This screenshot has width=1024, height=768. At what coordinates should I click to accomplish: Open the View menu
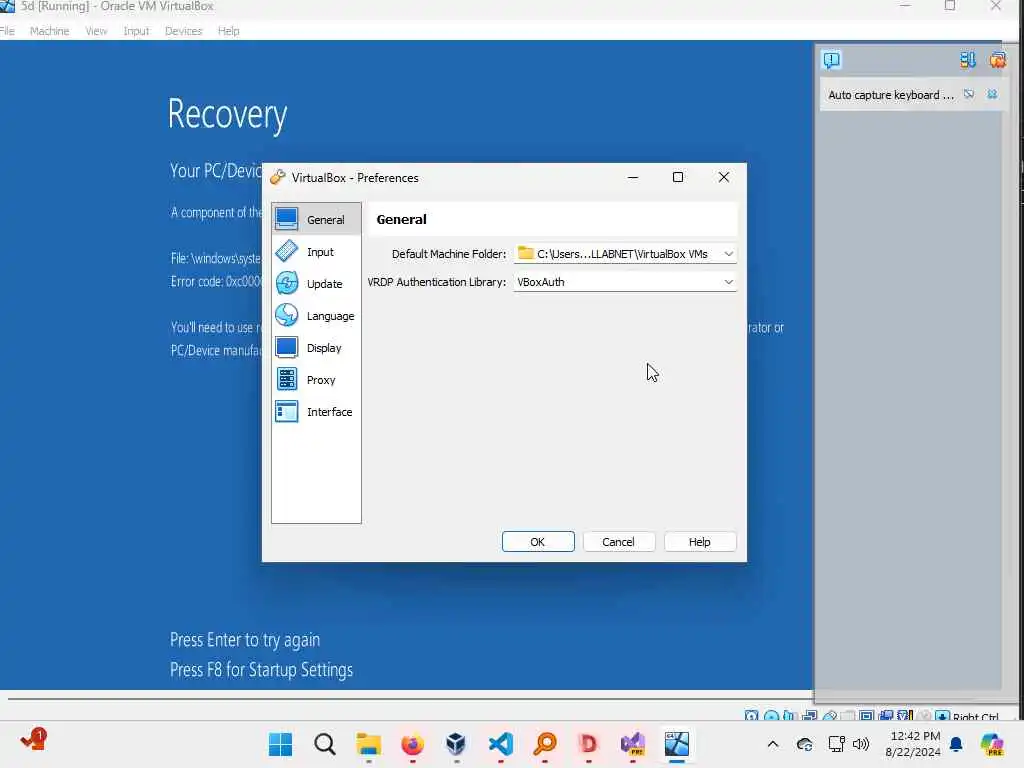96,31
